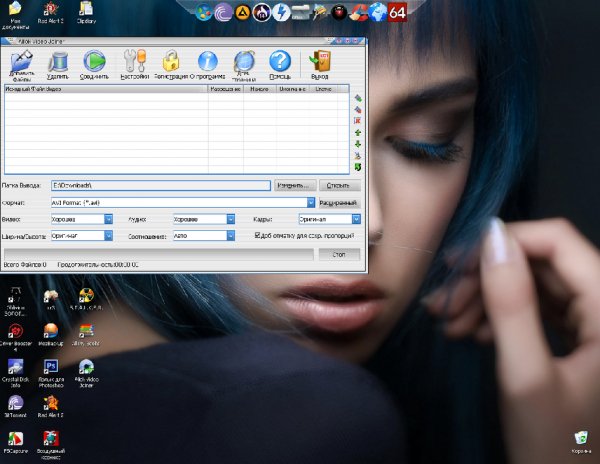Screen dimensions: 600x464
Task: Click the Выход exit door icon
Action: coord(320,61)
